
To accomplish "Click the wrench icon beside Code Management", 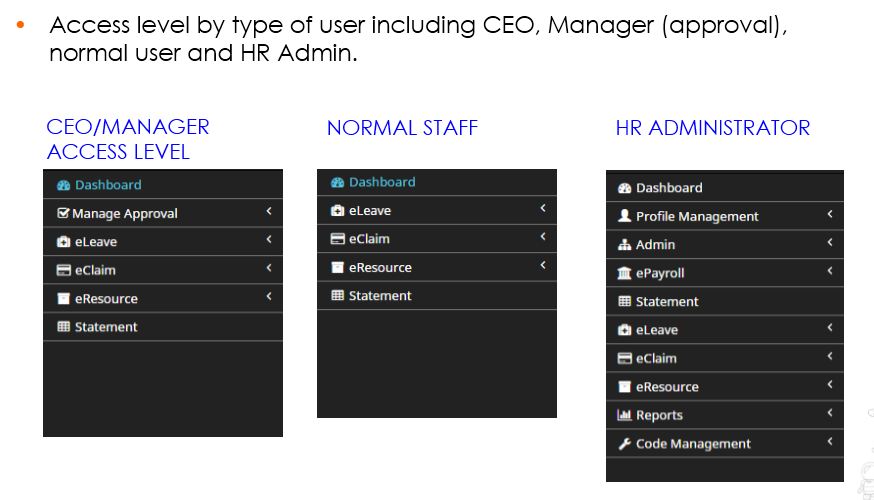I will 625,444.
